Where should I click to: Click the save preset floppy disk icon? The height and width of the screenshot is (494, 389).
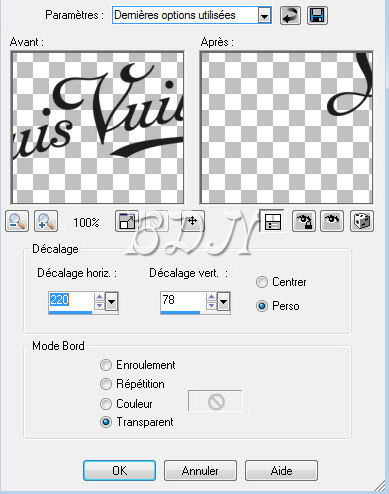pos(317,15)
